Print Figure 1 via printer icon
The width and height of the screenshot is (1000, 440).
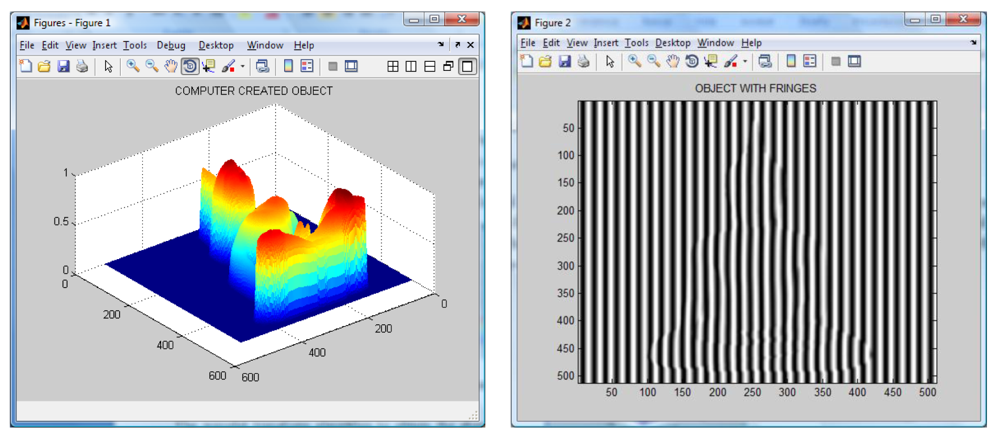(x=82, y=67)
